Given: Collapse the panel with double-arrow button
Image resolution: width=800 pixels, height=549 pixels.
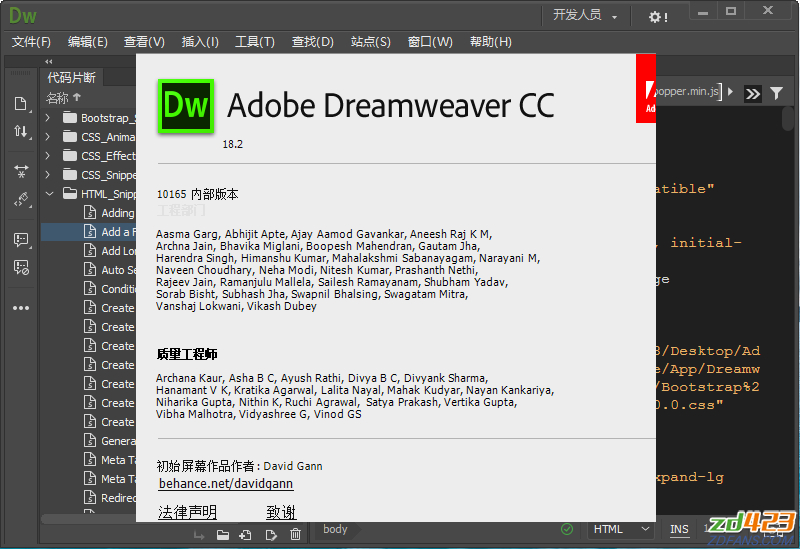Looking at the screenshot, I should click(x=48, y=61).
